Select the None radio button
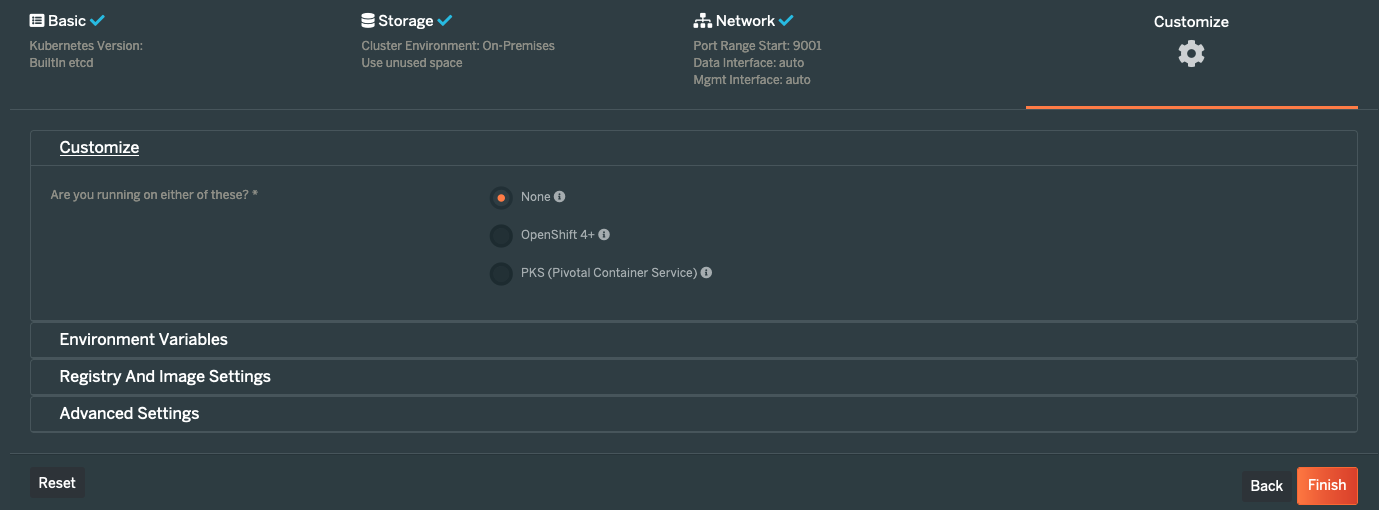The width and height of the screenshot is (1379, 510). [x=501, y=198]
